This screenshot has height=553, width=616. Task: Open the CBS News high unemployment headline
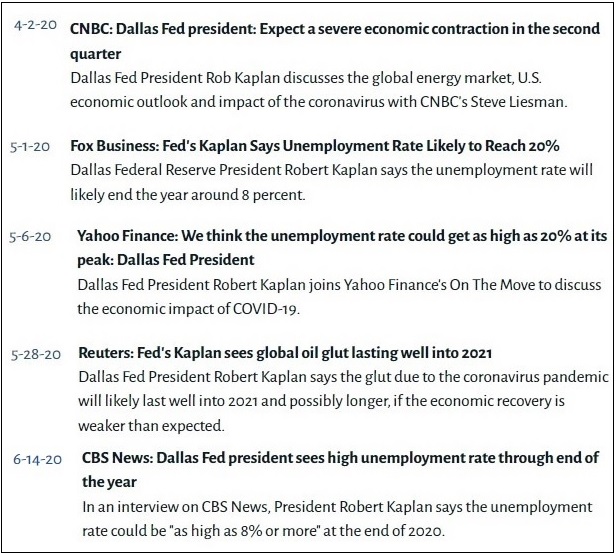point(340,469)
